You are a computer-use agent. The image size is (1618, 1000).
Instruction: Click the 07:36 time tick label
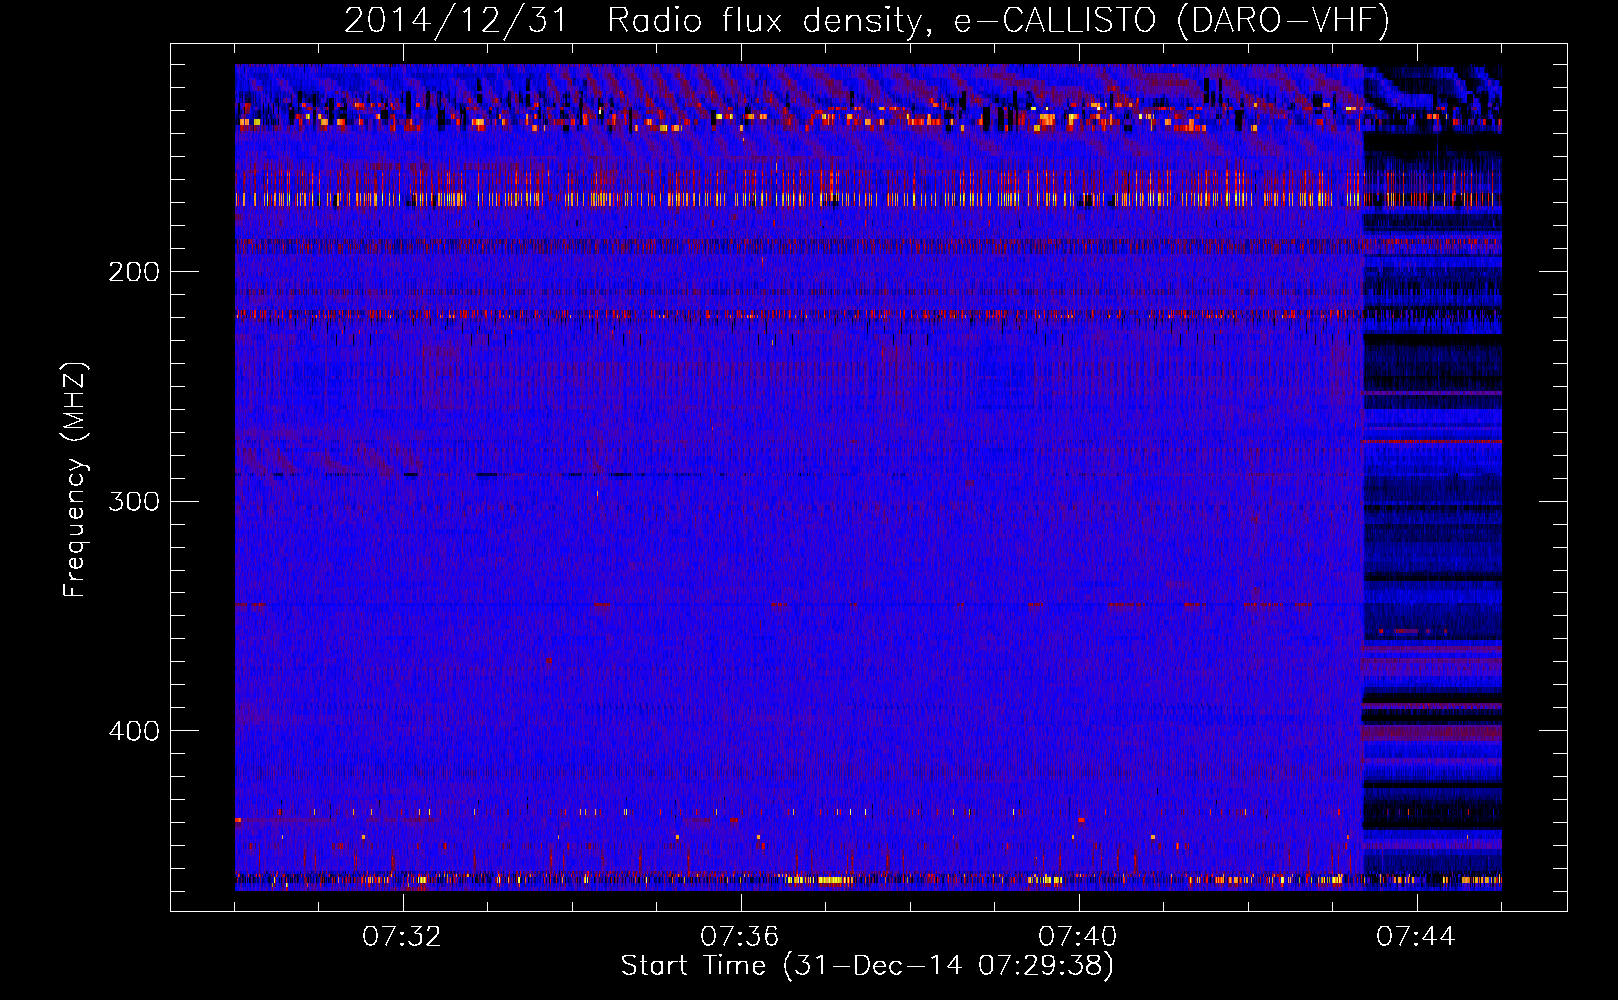(x=740, y=937)
